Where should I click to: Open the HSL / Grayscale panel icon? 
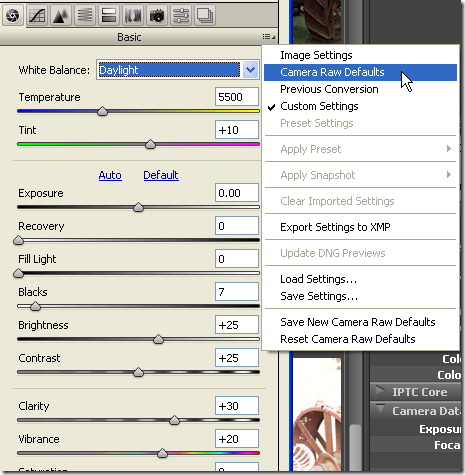pos(85,16)
